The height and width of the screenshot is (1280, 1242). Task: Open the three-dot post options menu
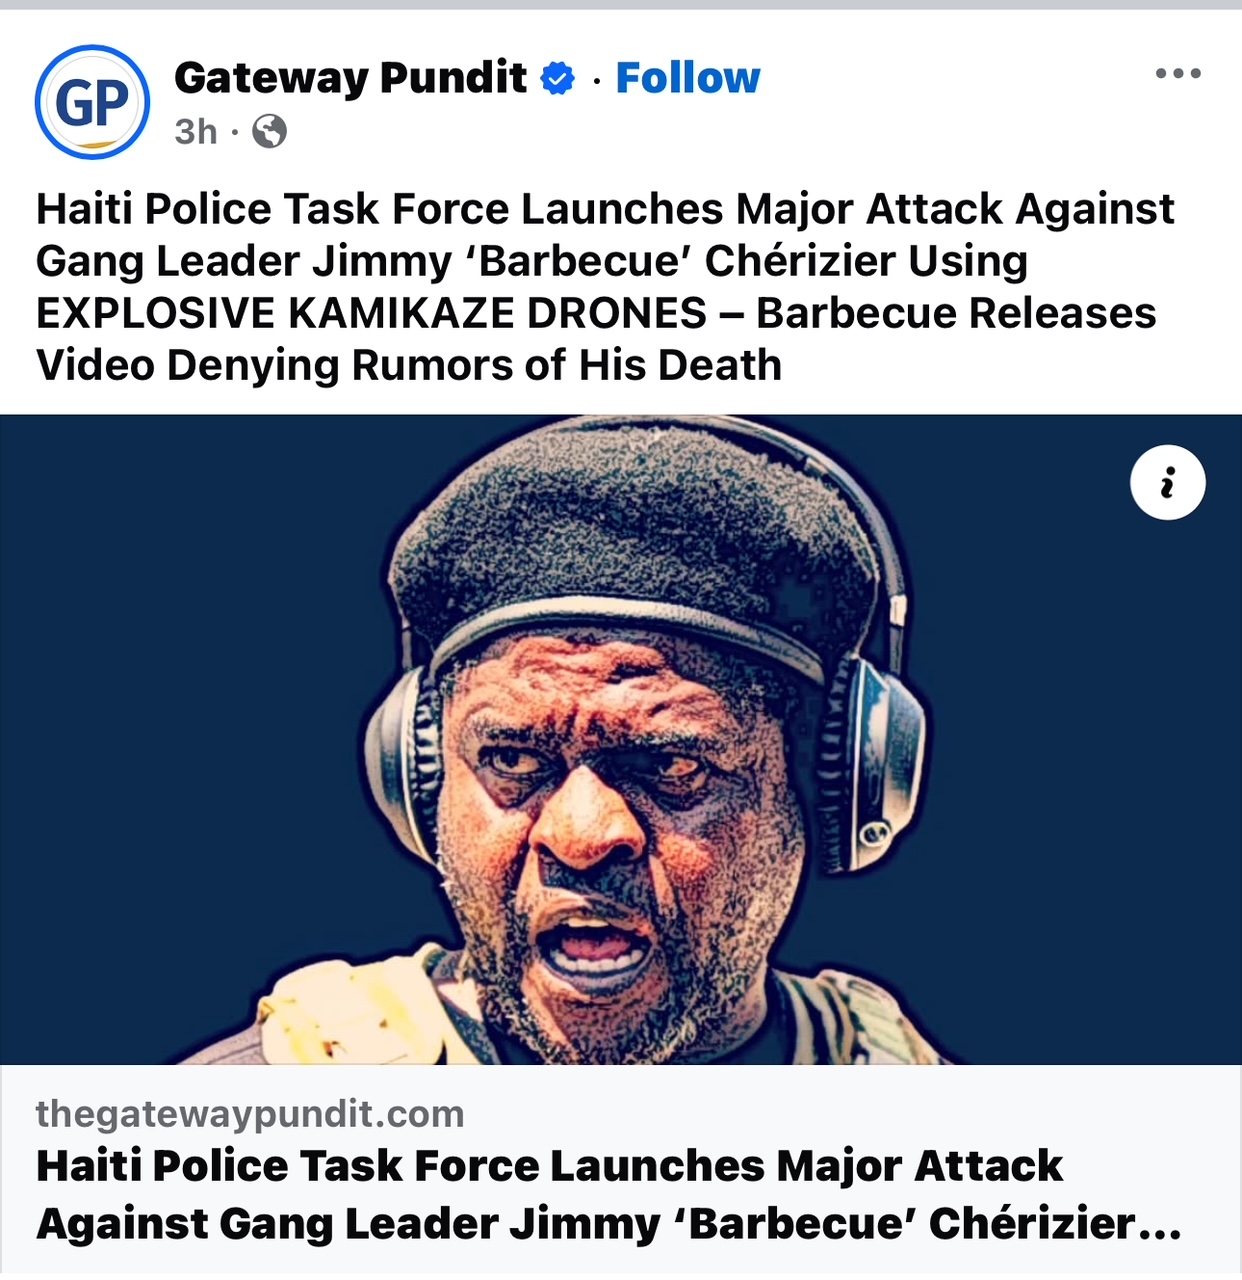click(x=1178, y=73)
